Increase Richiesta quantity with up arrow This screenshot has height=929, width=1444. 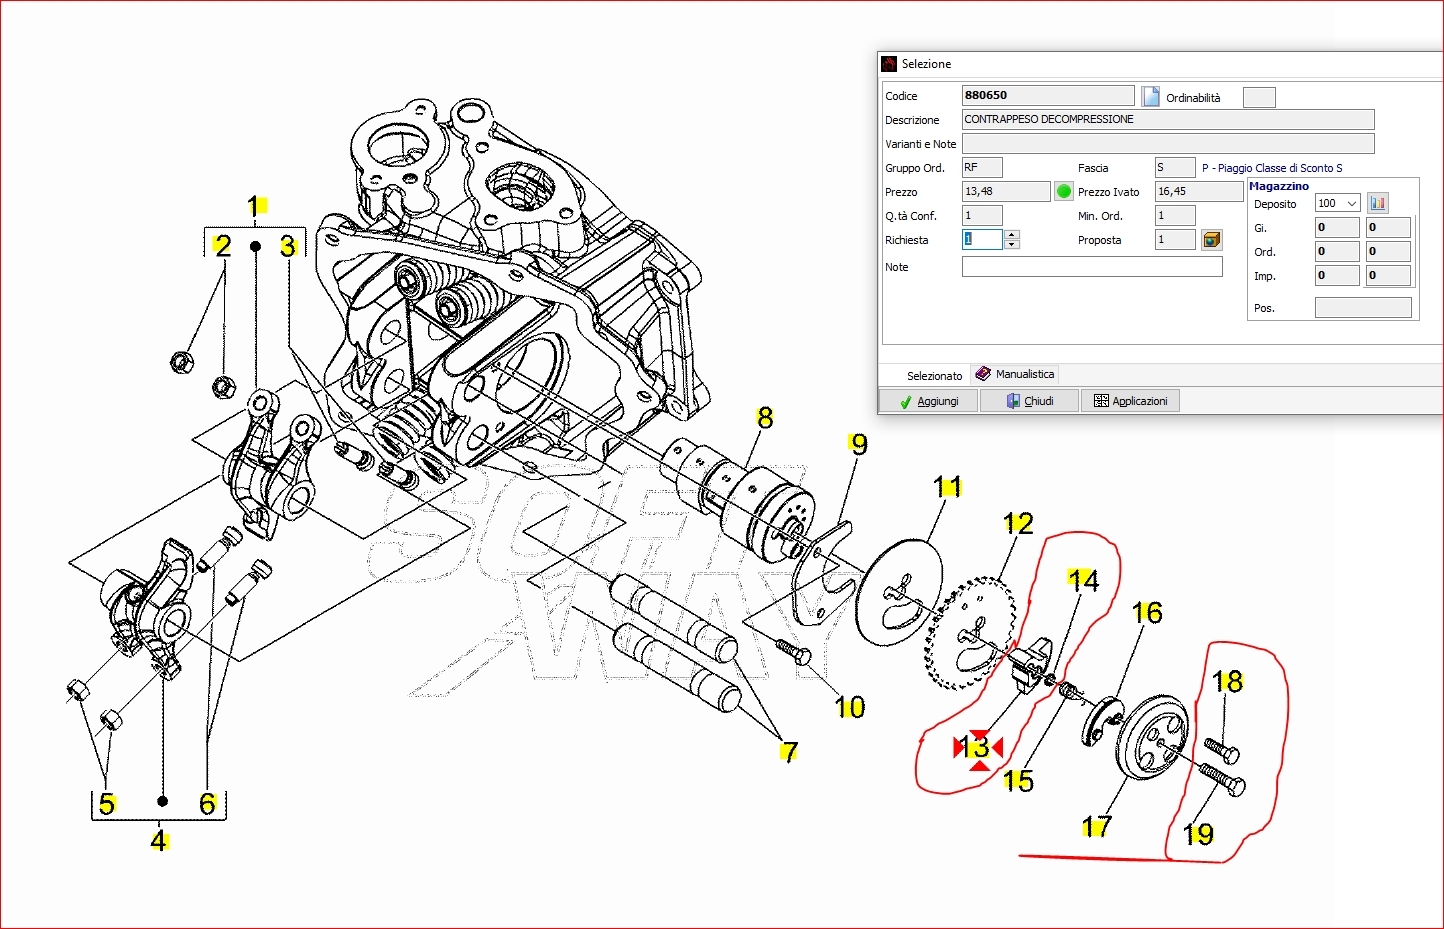point(1012,235)
